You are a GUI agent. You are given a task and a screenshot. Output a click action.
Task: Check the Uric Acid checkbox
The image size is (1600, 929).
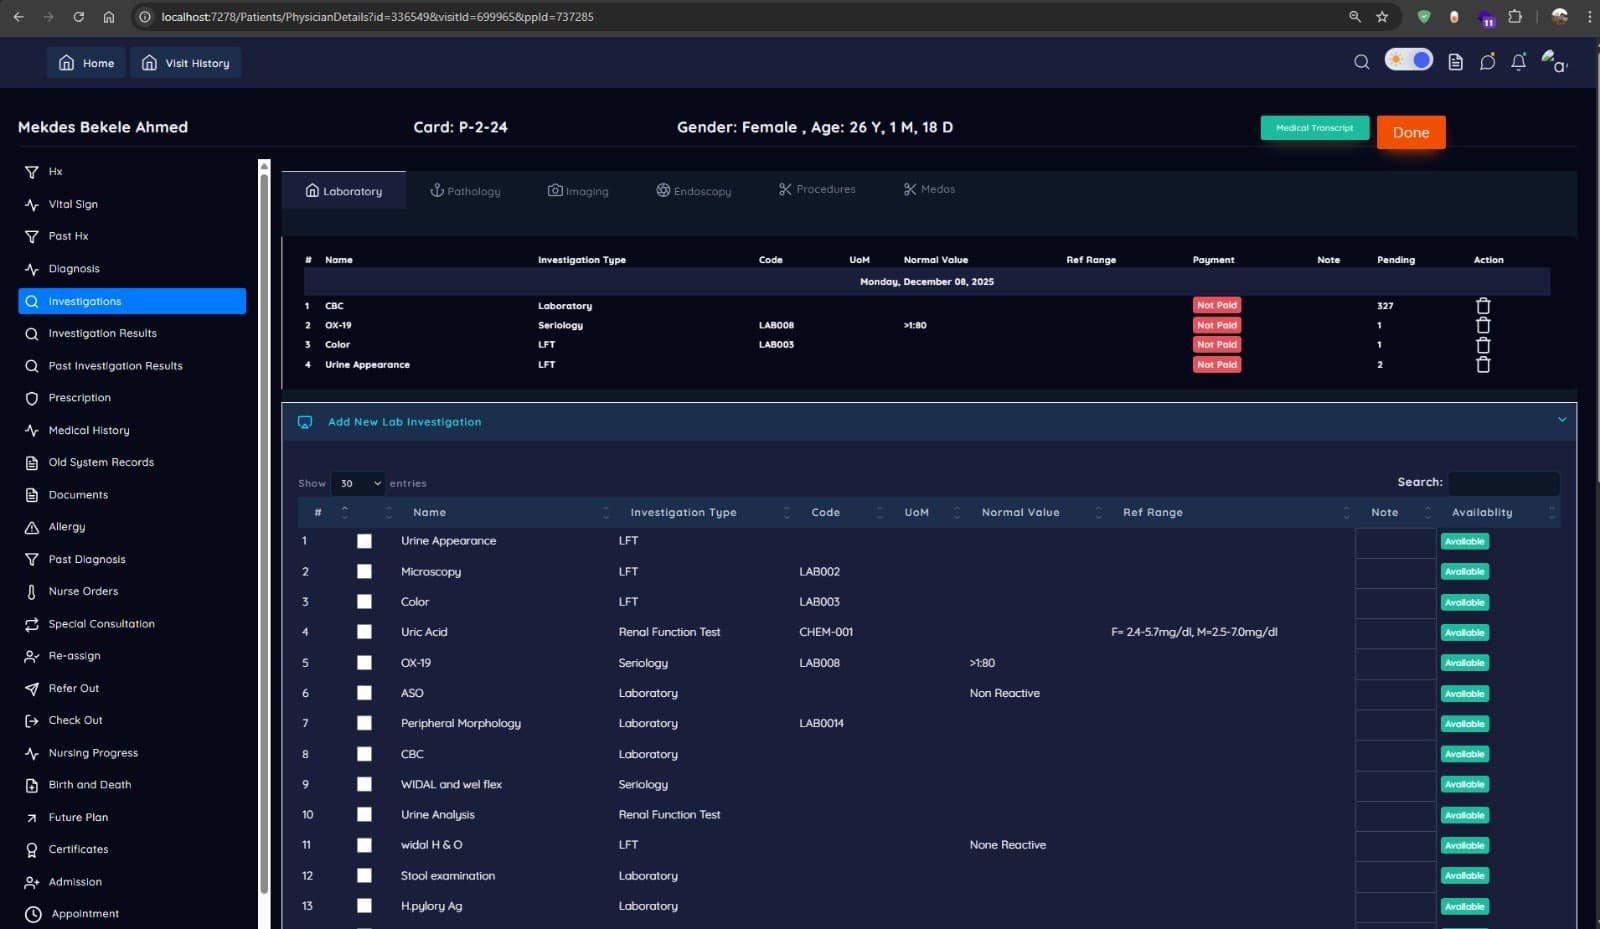pos(364,632)
